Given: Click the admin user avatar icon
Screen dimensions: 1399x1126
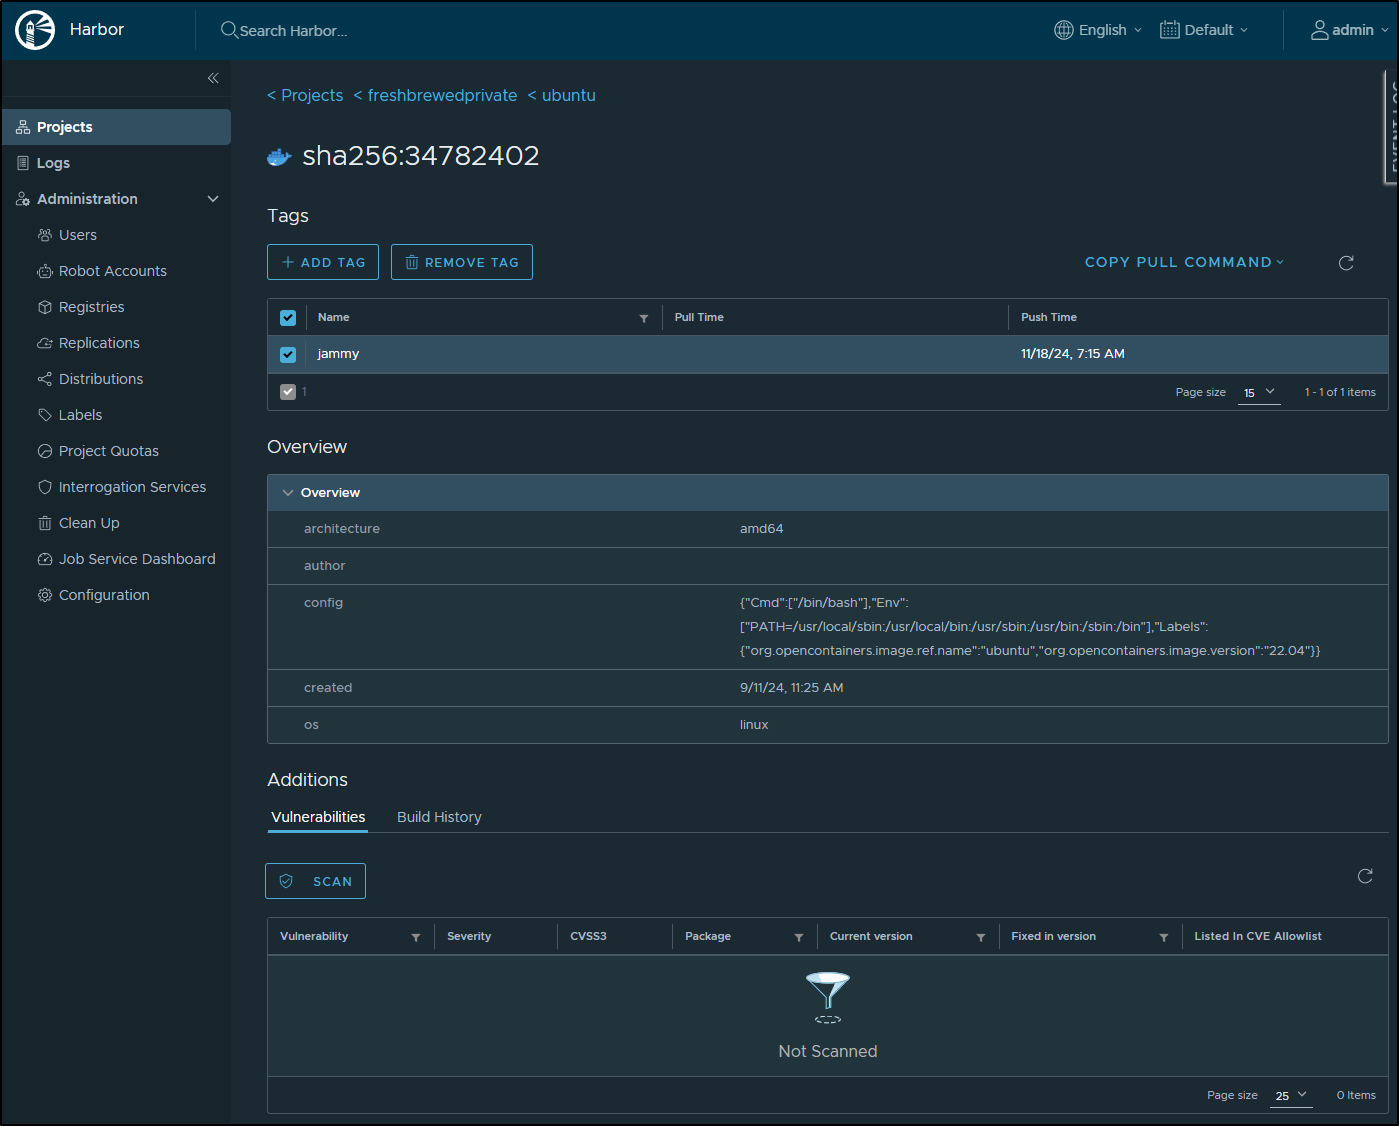Looking at the screenshot, I should [1320, 30].
